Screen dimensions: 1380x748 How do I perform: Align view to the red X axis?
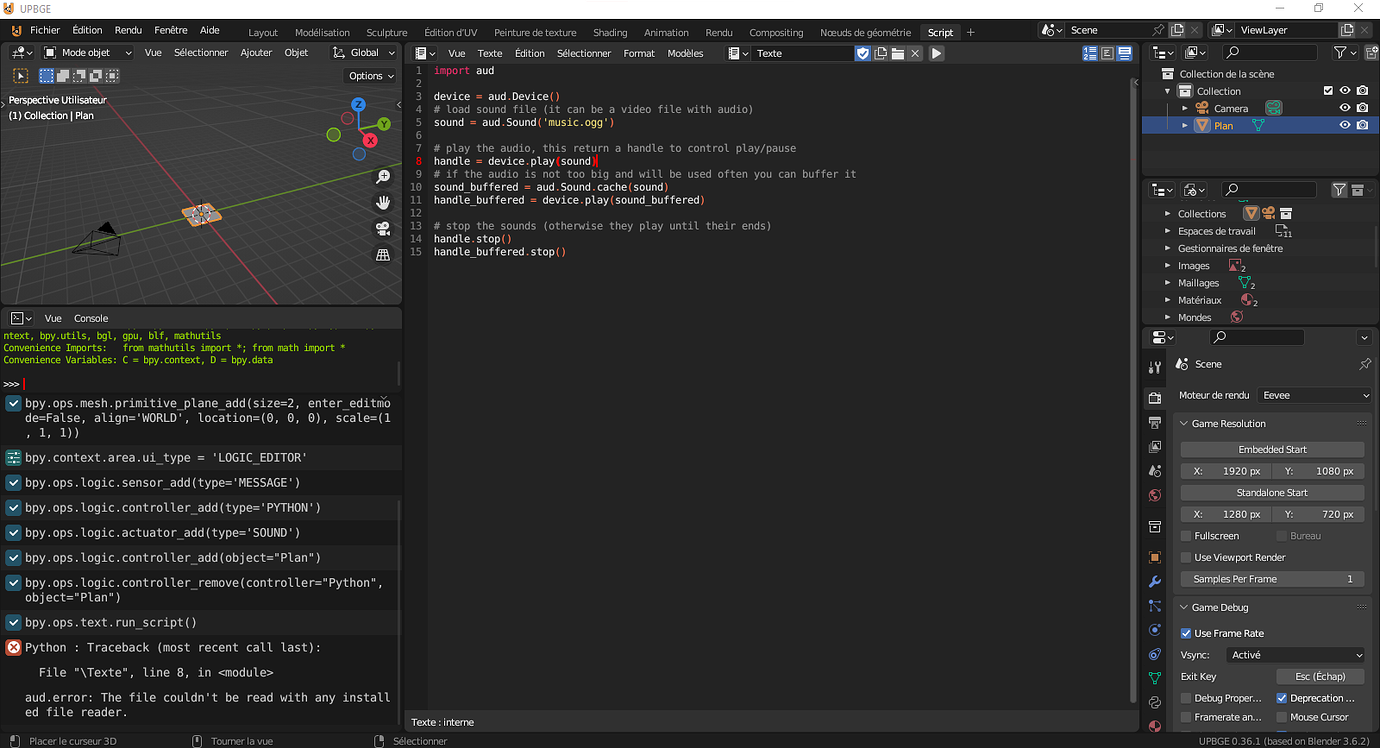[x=370, y=141]
